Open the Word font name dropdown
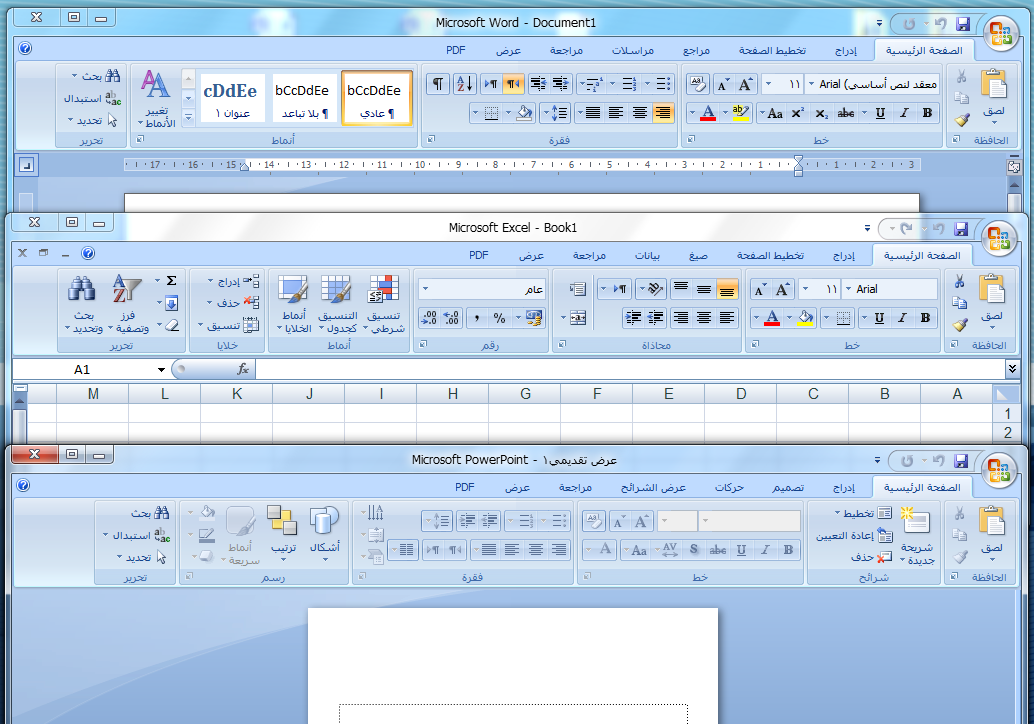Screen dimensions: 1034x724 (x=812, y=84)
